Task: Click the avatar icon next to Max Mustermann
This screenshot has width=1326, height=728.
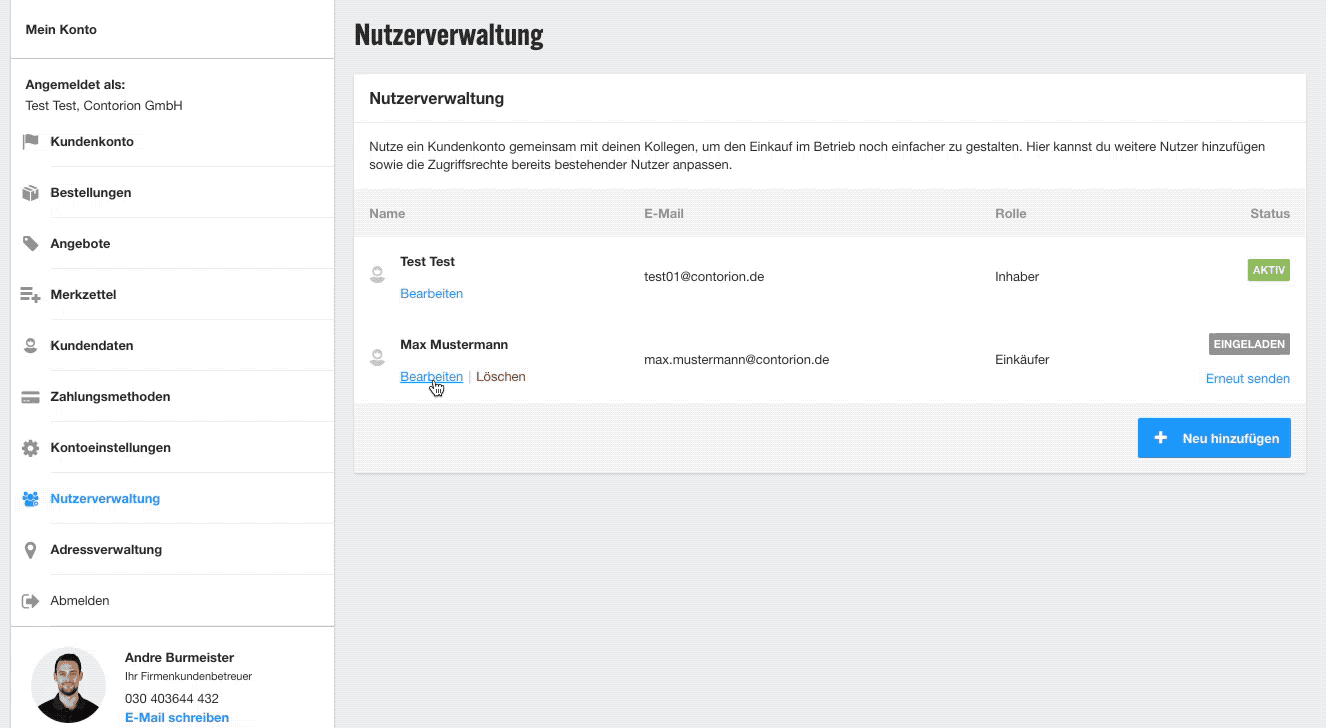Action: point(377,357)
